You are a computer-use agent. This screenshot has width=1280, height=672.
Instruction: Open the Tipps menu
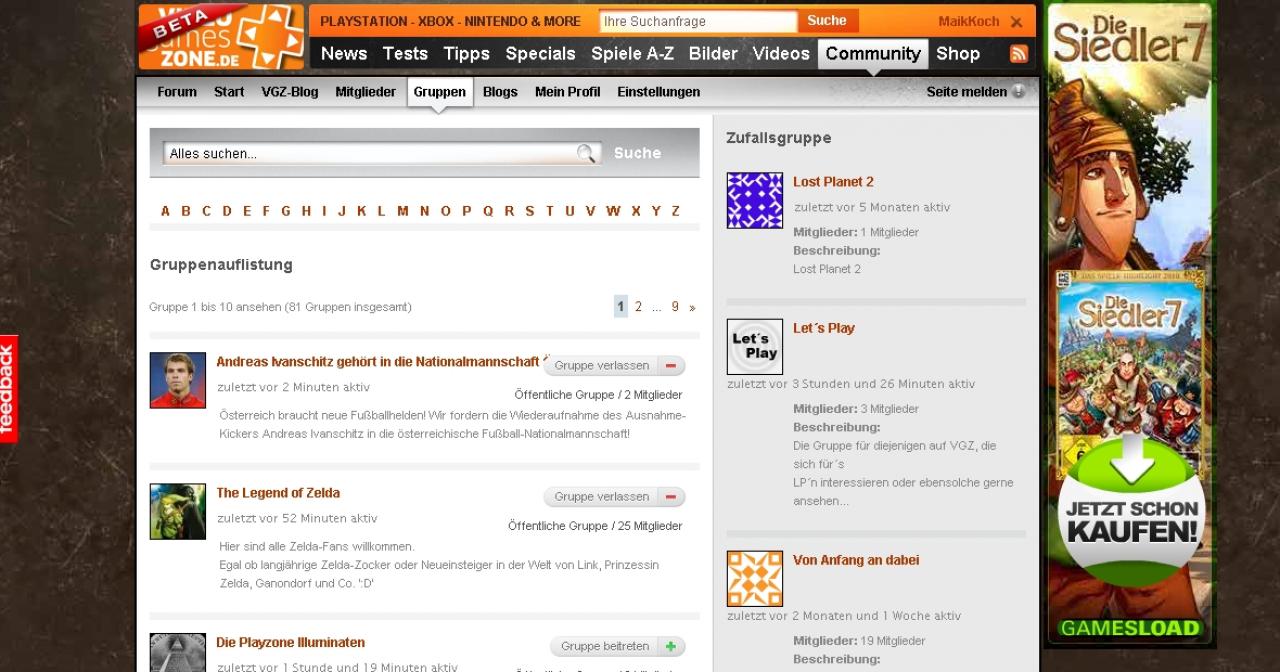click(x=467, y=54)
